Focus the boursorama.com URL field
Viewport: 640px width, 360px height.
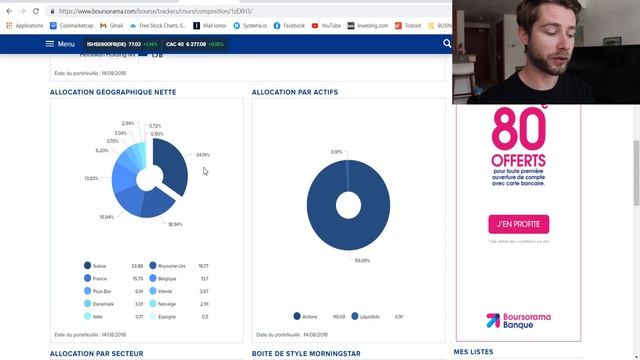click(156, 11)
